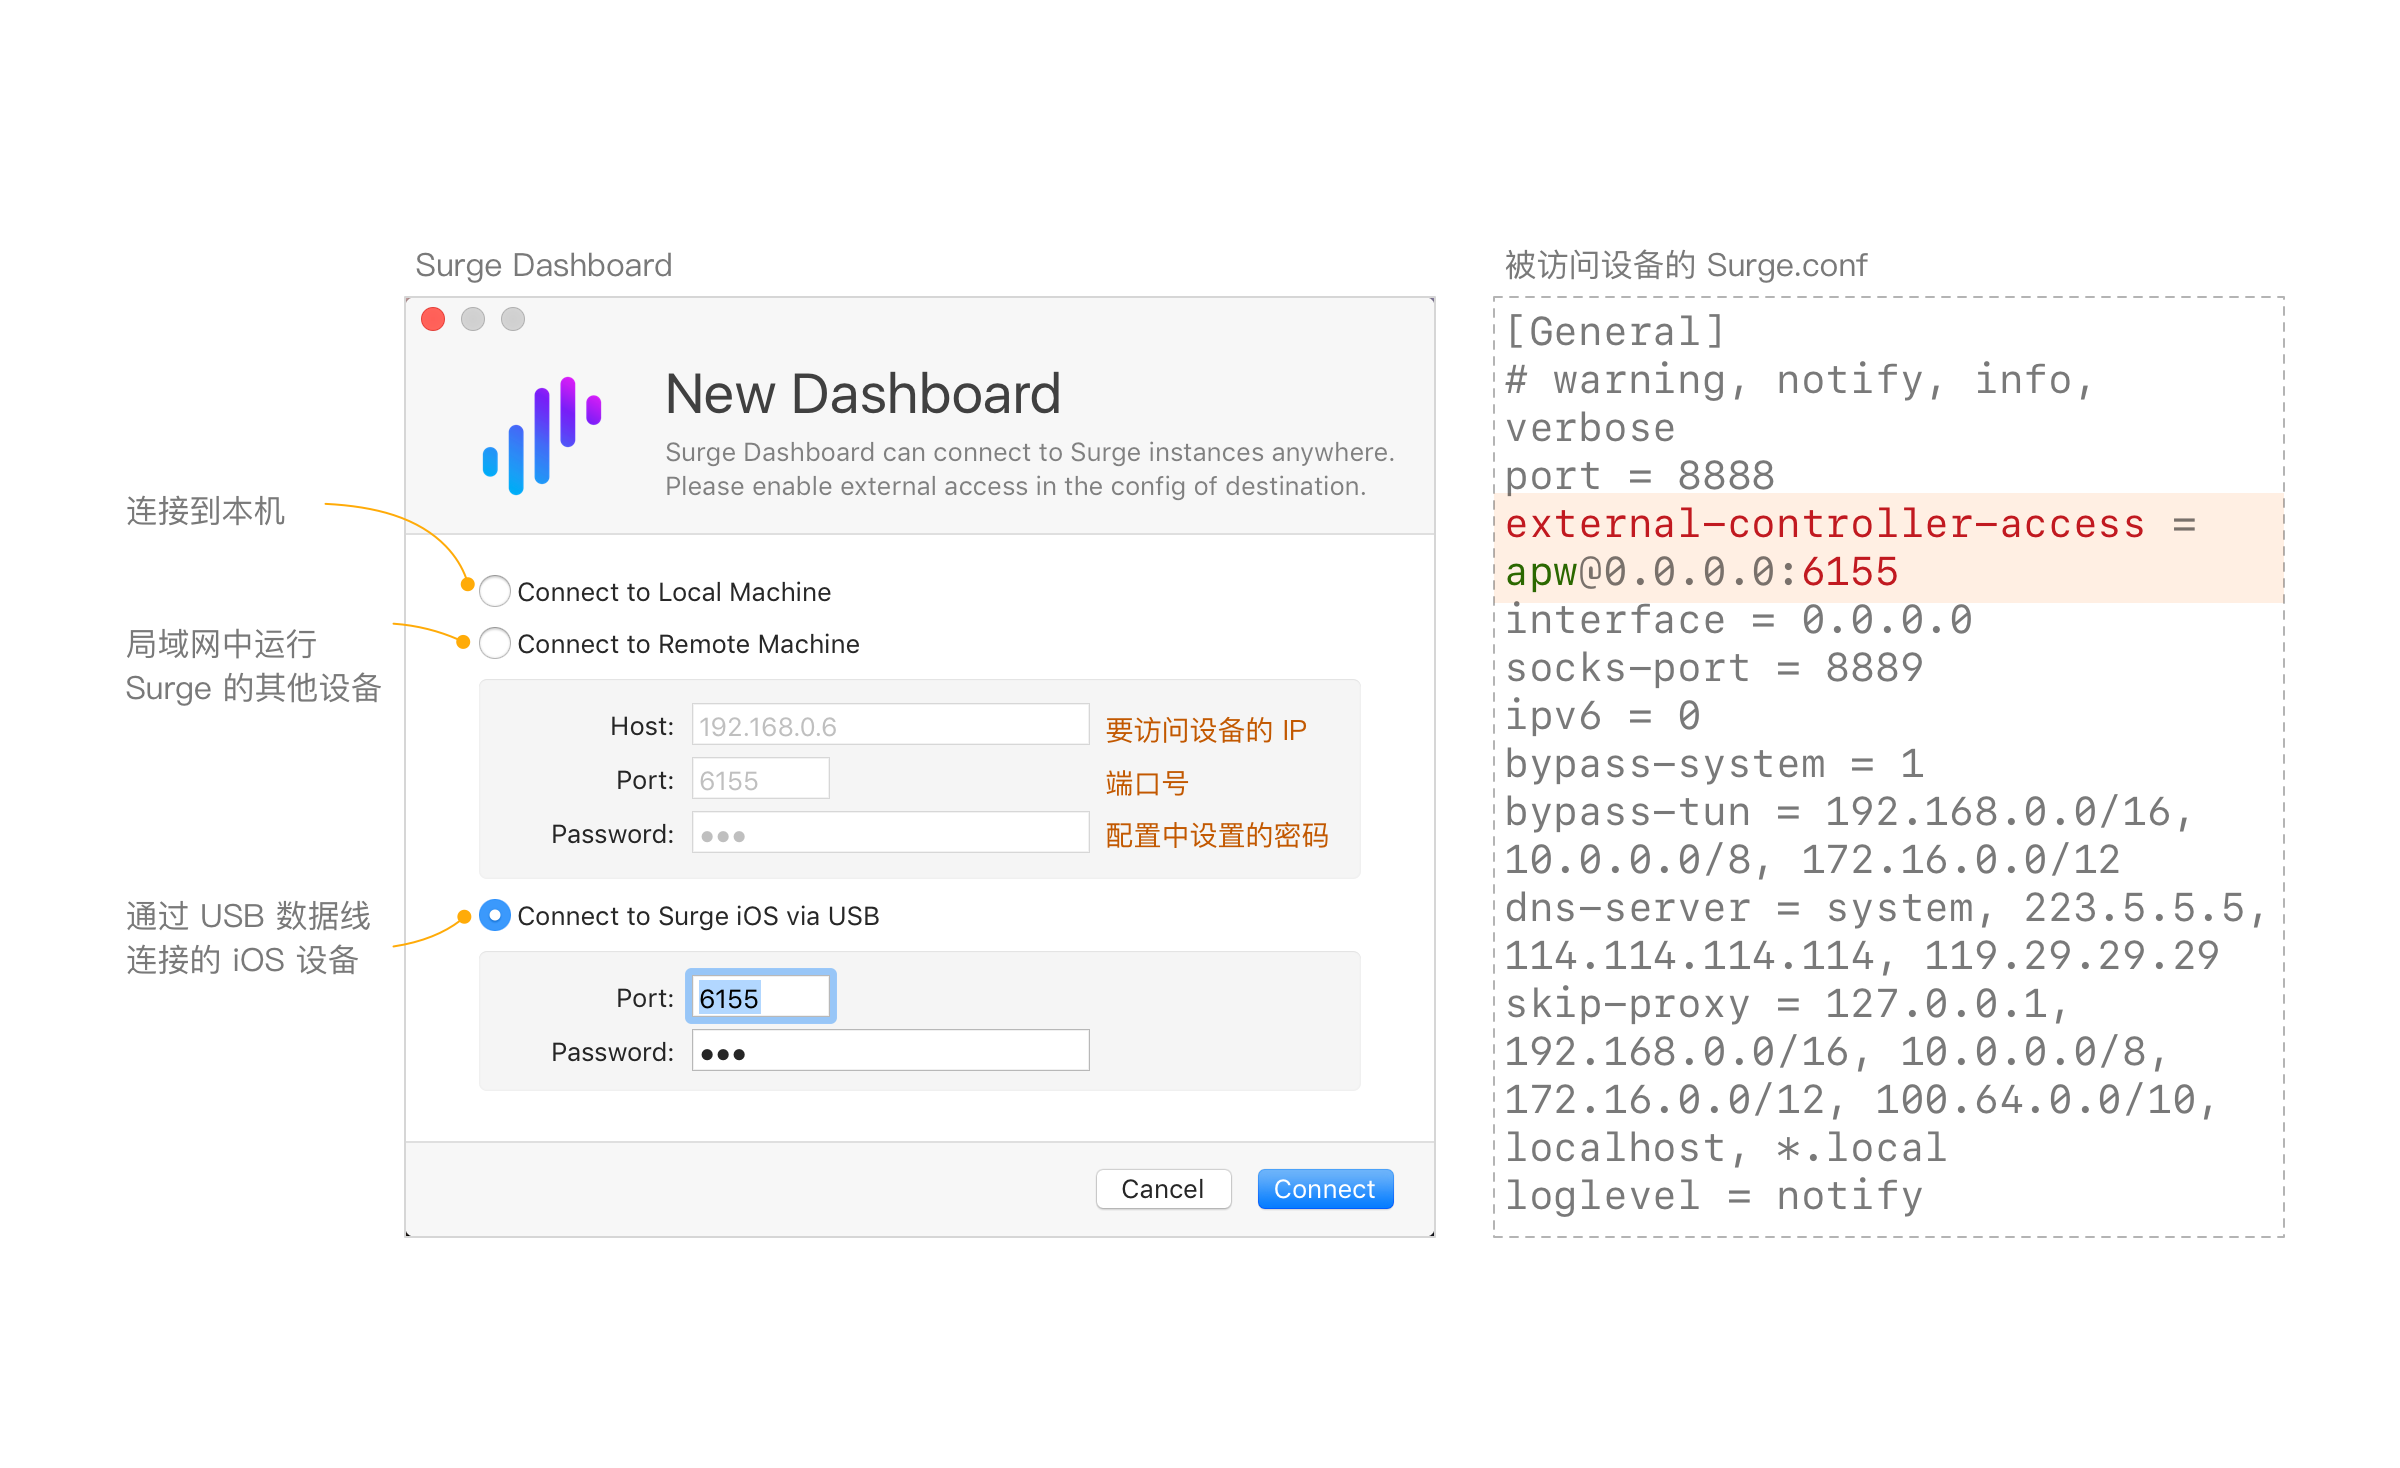The width and height of the screenshot is (2400, 1468).
Task: Click the remote machine Port field showing 6155
Action: pyautogui.click(x=759, y=778)
